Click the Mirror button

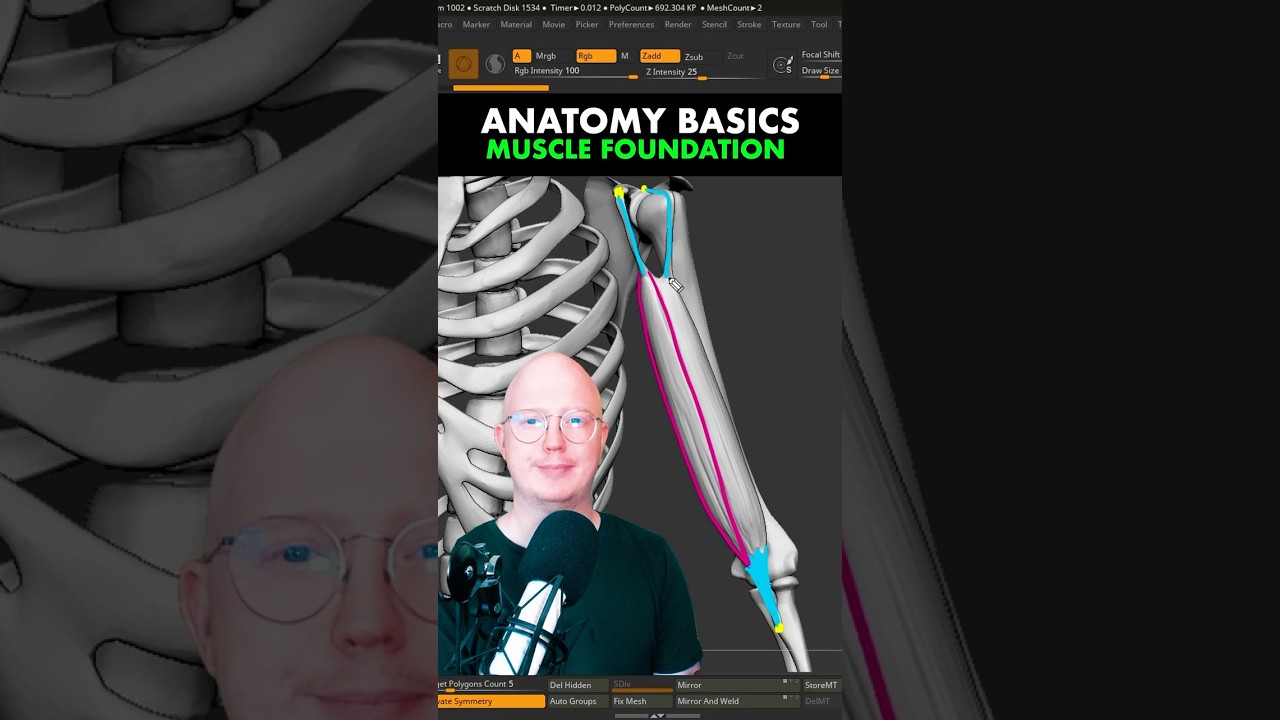coord(737,685)
